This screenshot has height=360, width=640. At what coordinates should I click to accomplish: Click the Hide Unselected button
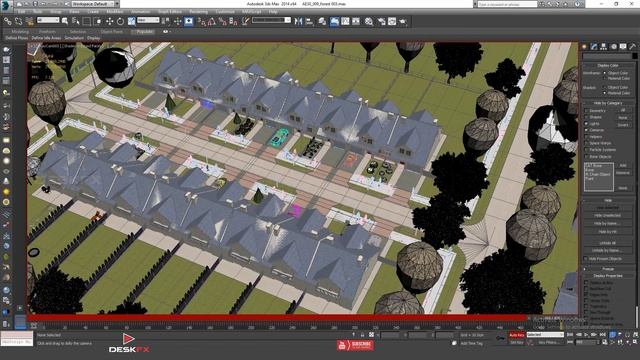click(x=607, y=216)
